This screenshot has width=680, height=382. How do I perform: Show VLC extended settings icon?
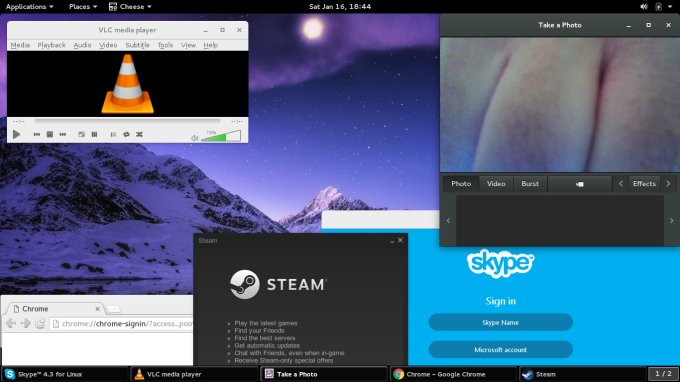(94, 134)
